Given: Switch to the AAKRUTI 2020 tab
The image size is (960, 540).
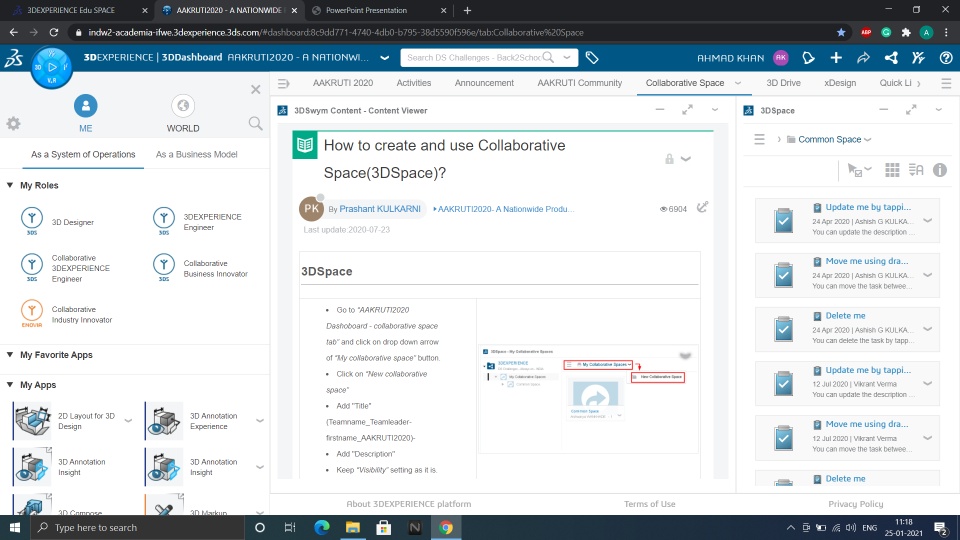Looking at the screenshot, I should tap(343, 83).
